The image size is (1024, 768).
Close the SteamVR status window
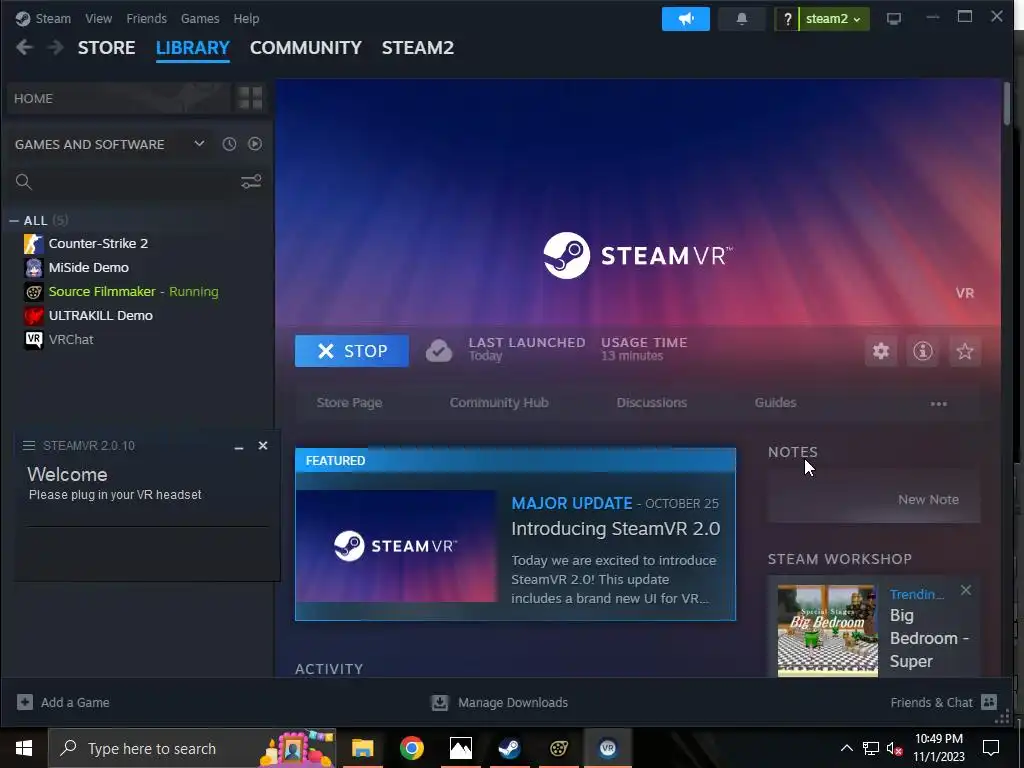coord(263,445)
